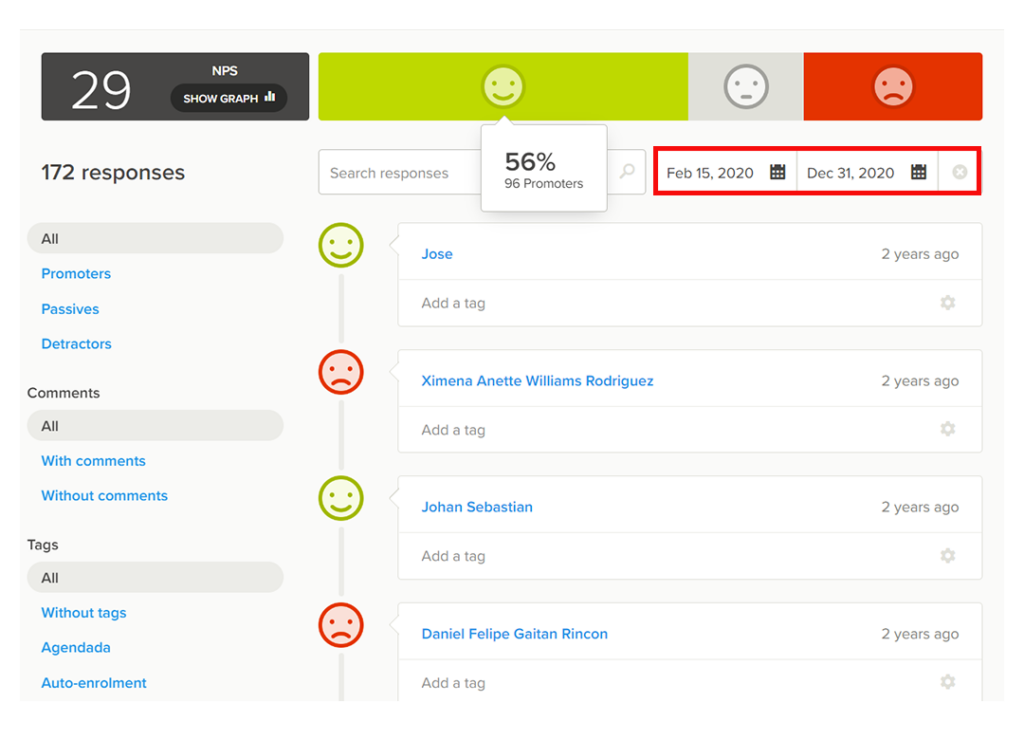Open the start date calendar icon
The width and height of the screenshot is (1024, 740).
[x=777, y=172]
